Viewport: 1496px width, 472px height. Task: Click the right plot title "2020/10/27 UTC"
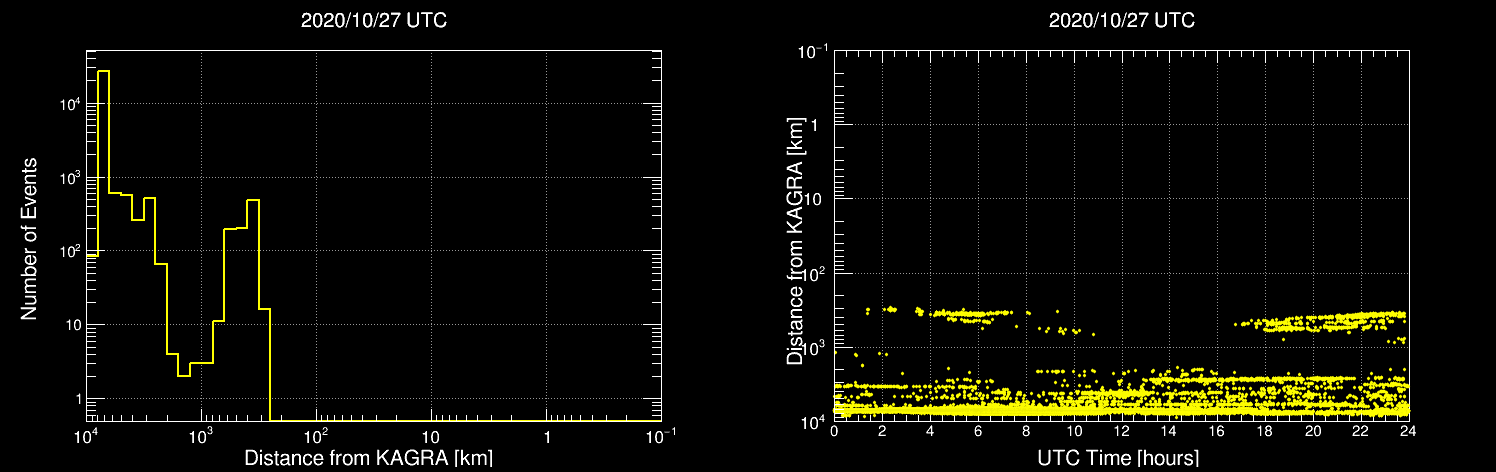[1121, 21]
